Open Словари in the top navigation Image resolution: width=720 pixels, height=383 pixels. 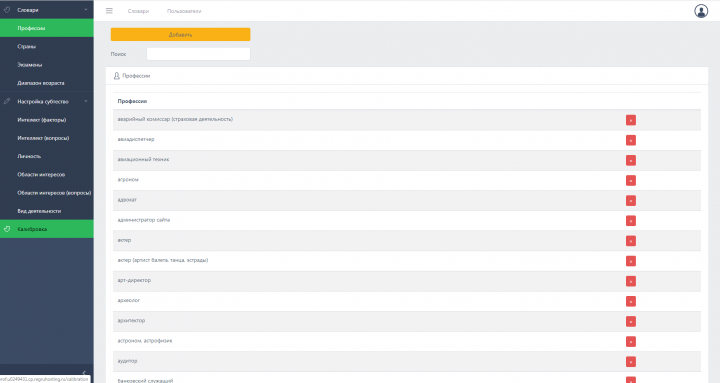[138, 11]
